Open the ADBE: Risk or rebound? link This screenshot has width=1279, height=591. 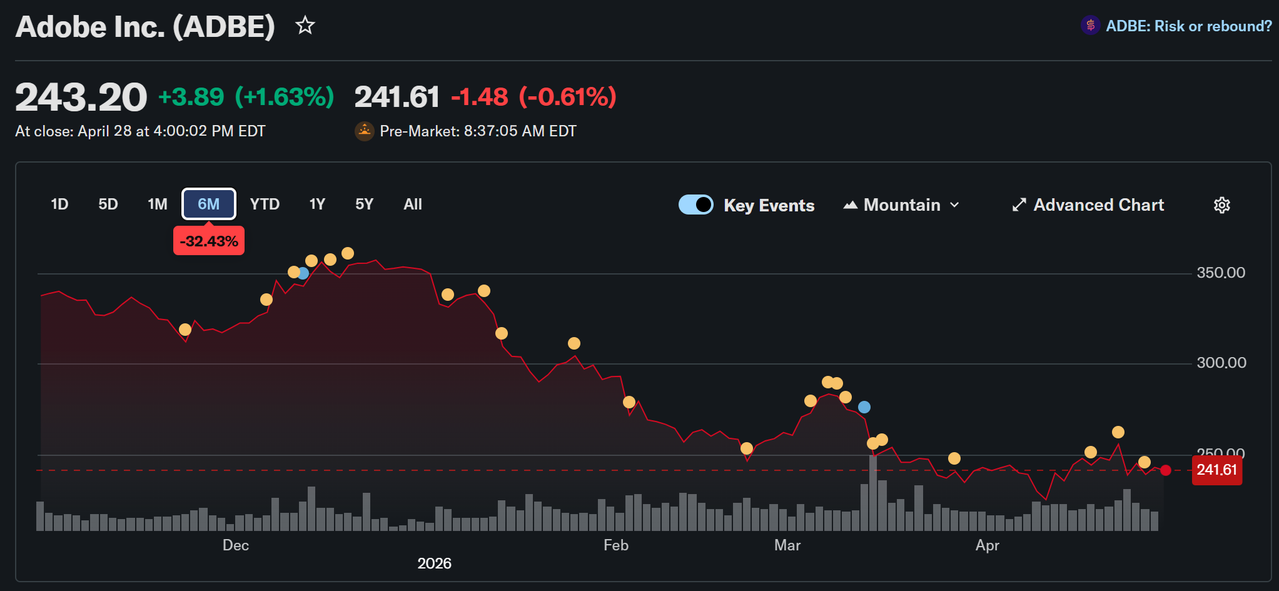point(1189,26)
